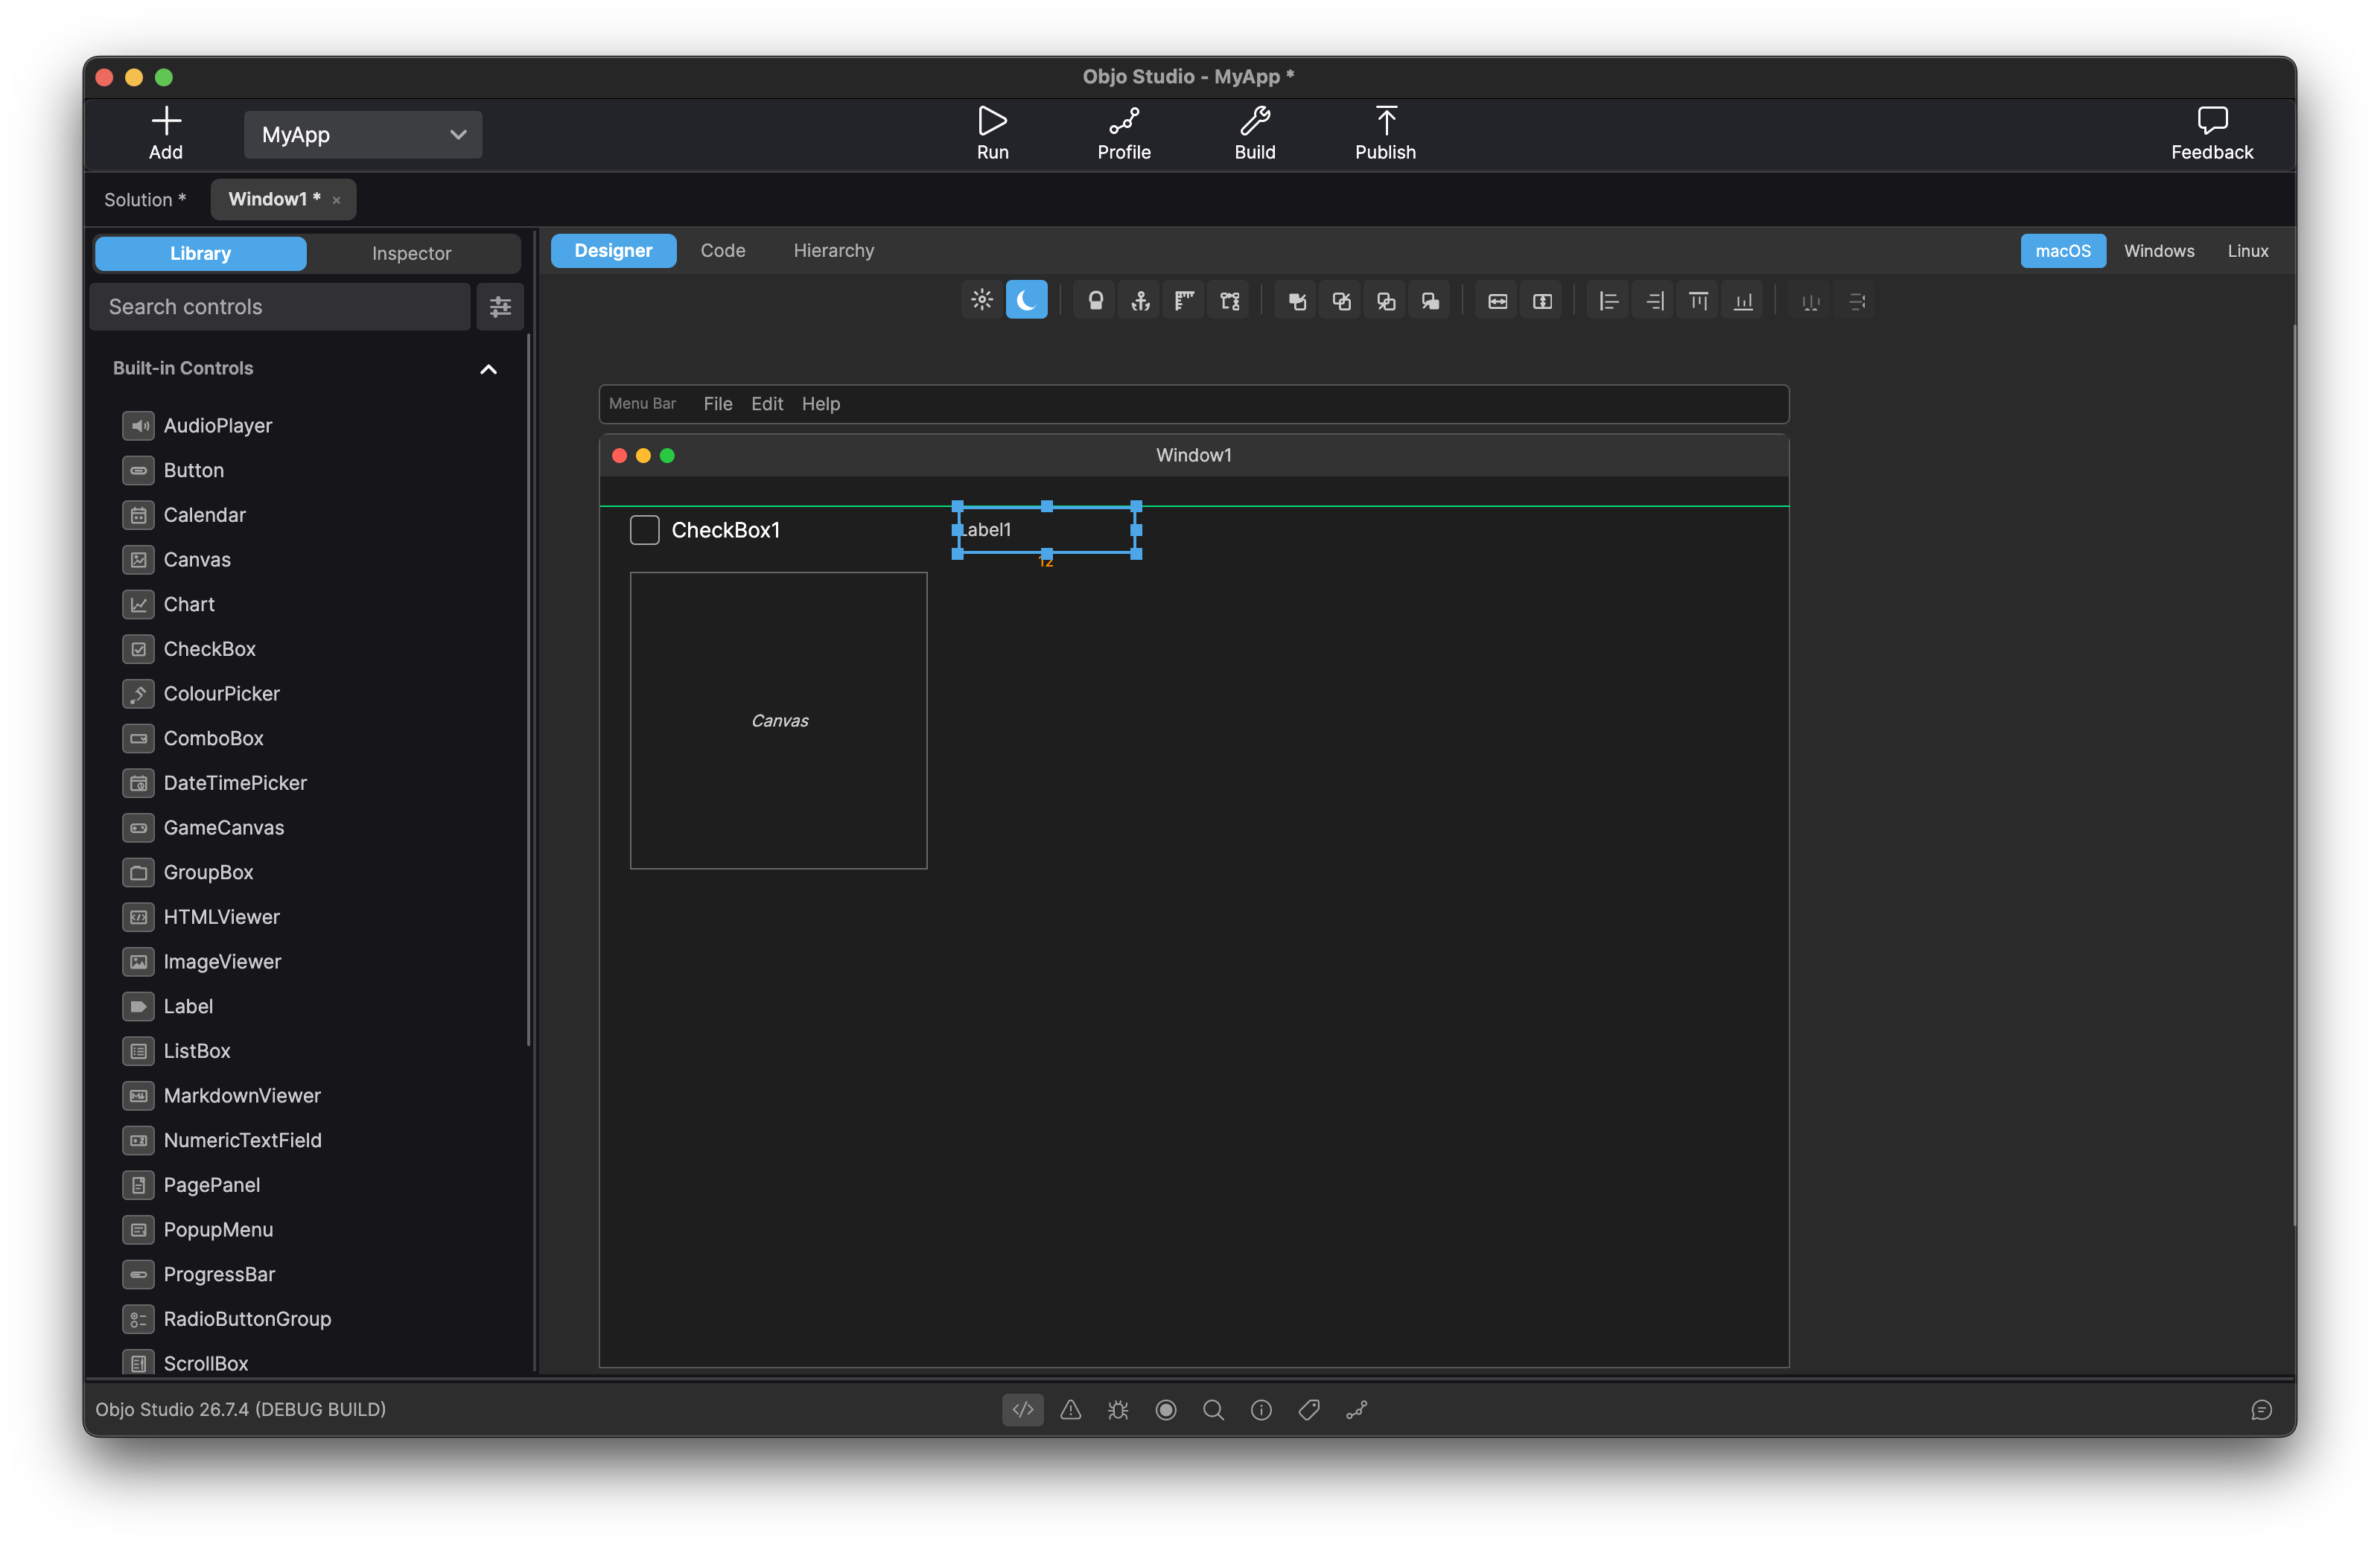2380x1547 pixels.
Task: Toggle dark mode moon button
Action: point(1026,300)
